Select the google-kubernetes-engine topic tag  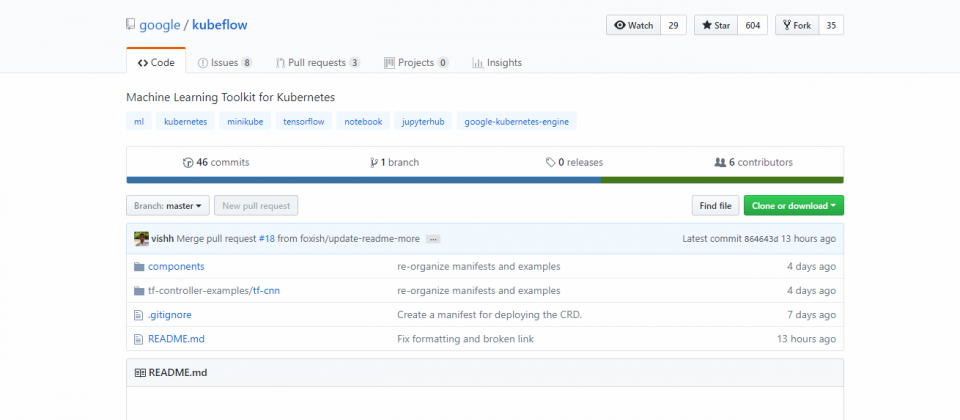pos(517,121)
